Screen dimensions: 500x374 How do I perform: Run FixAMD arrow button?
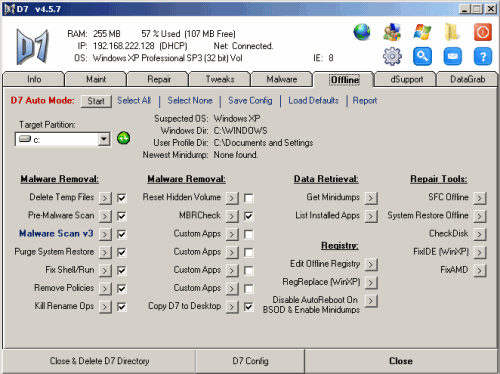(x=480, y=270)
